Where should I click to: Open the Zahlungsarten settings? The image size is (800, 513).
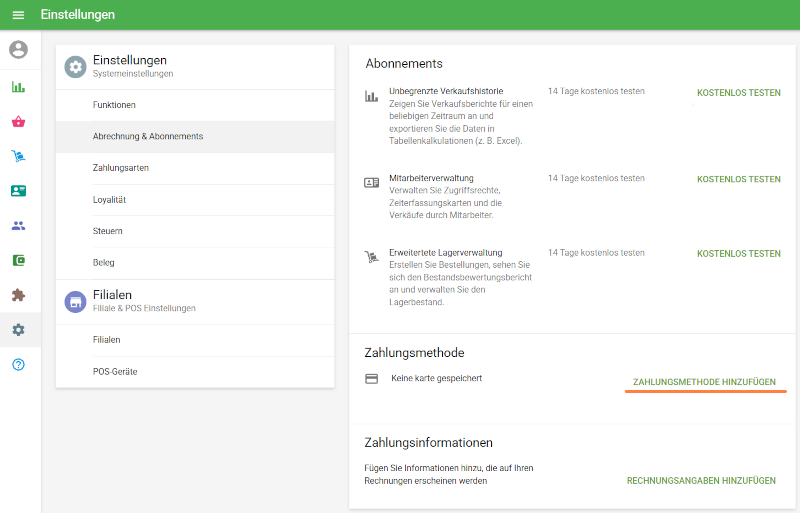click(x=195, y=168)
